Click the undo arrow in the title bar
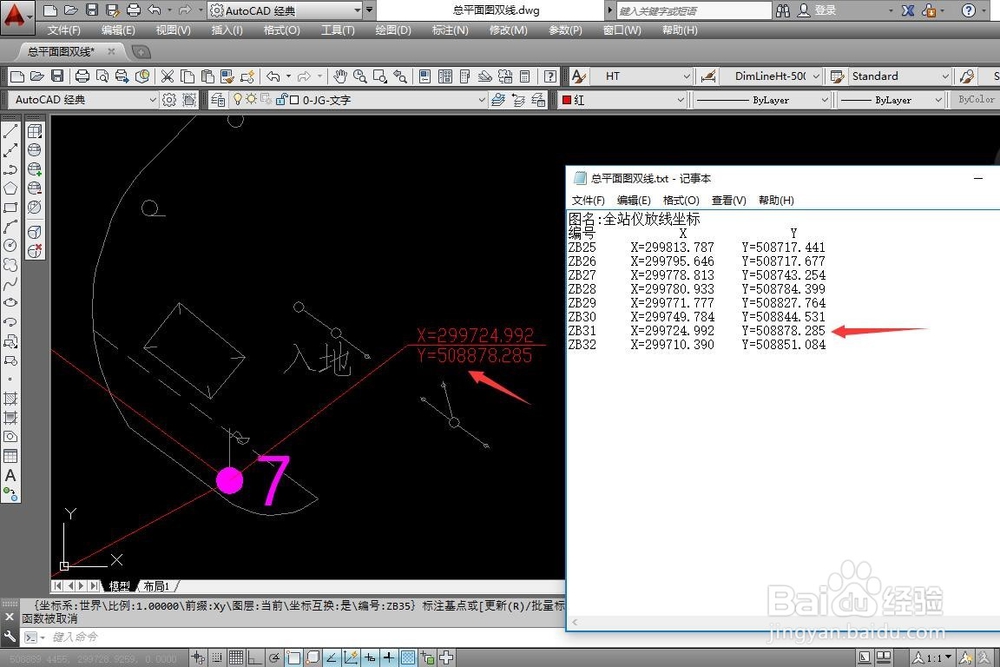Viewport: 1000px width, 667px height. click(x=154, y=10)
